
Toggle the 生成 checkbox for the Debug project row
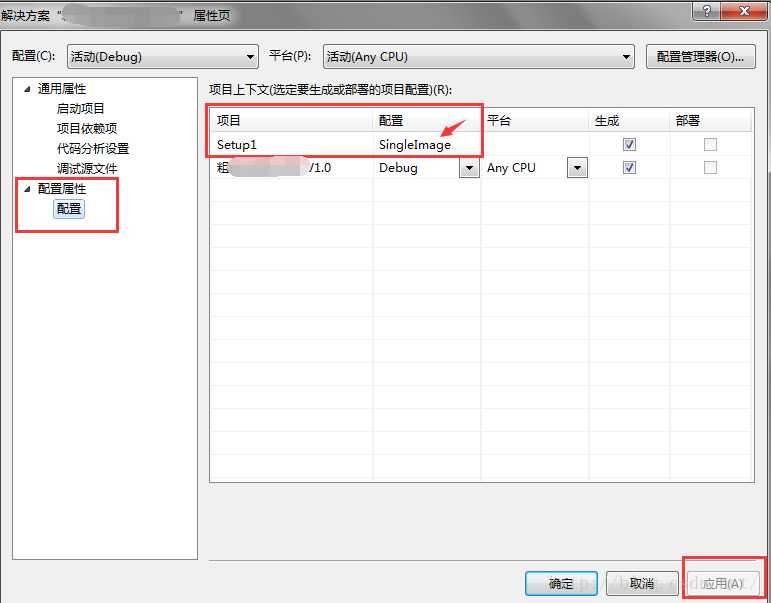[x=629, y=168]
